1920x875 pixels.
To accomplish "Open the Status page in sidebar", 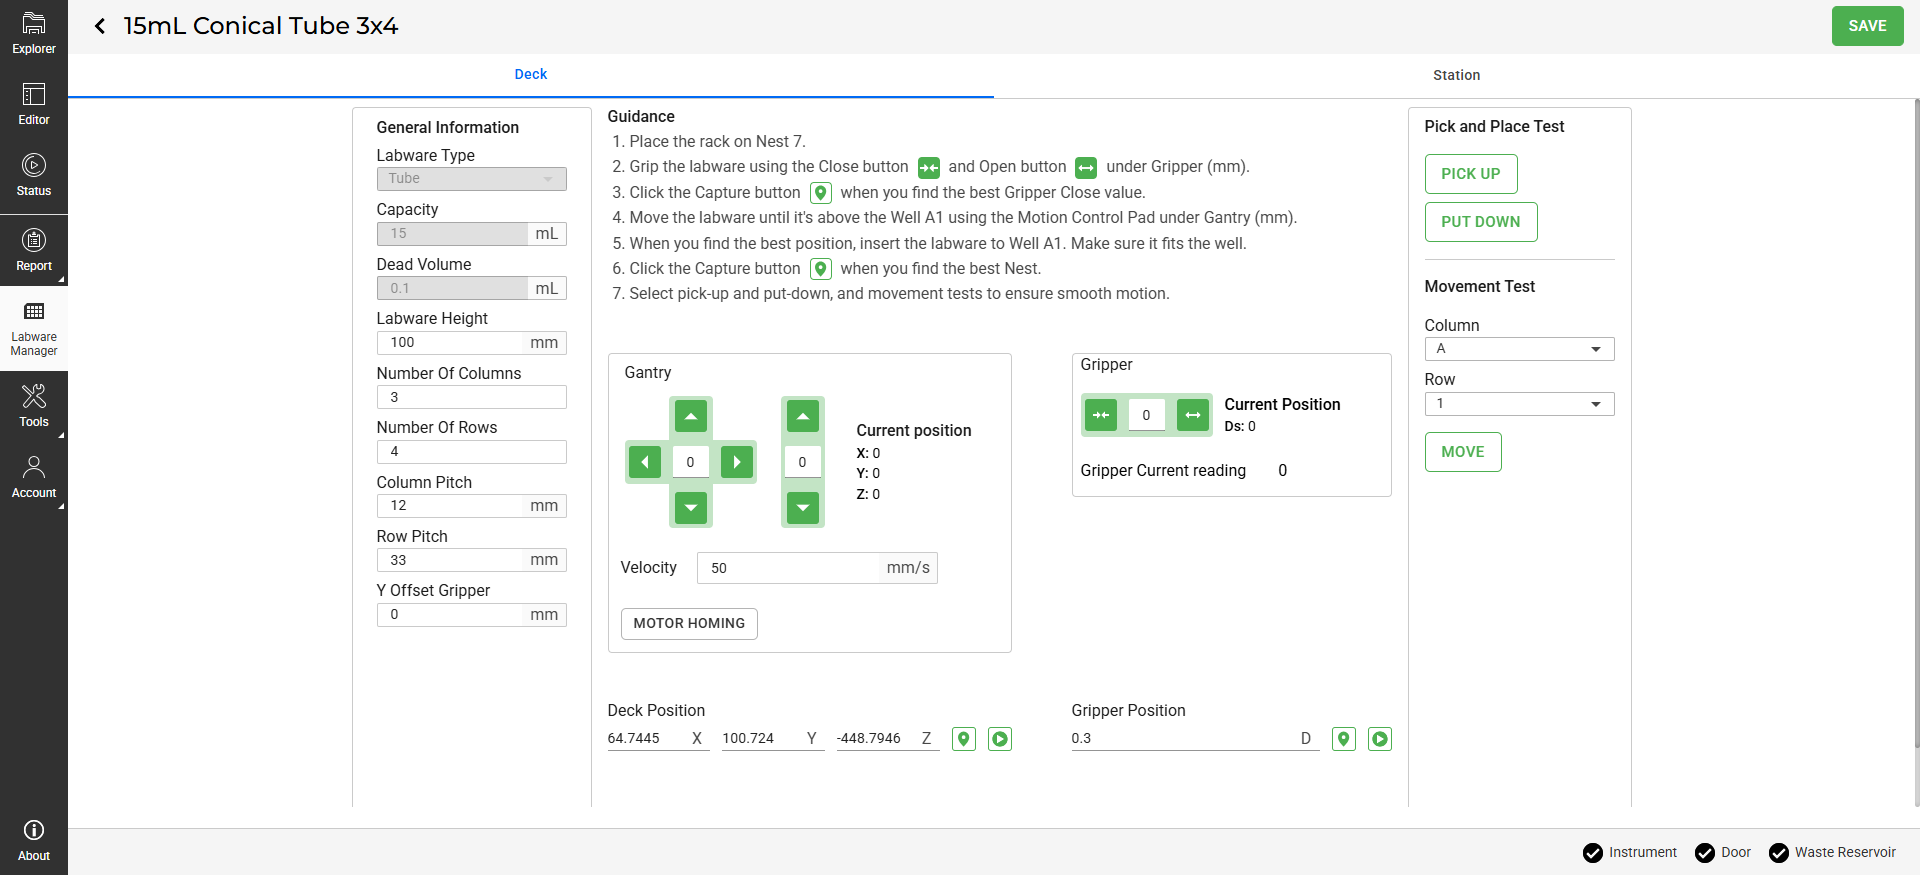I will pyautogui.click(x=34, y=175).
